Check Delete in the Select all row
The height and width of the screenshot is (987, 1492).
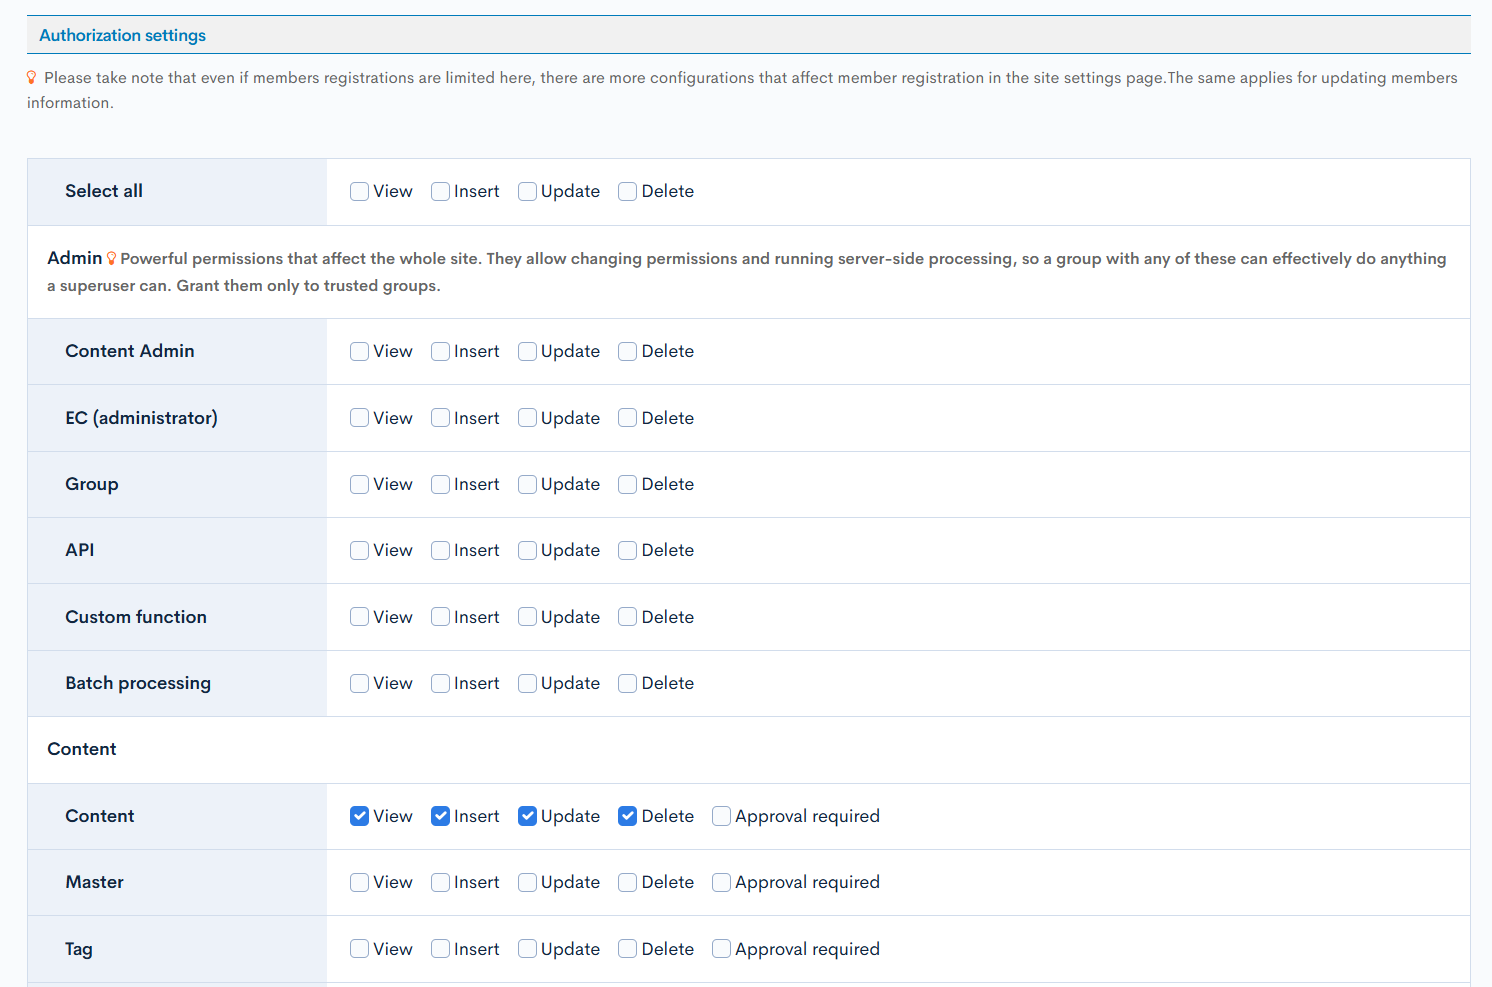[627, 191]
